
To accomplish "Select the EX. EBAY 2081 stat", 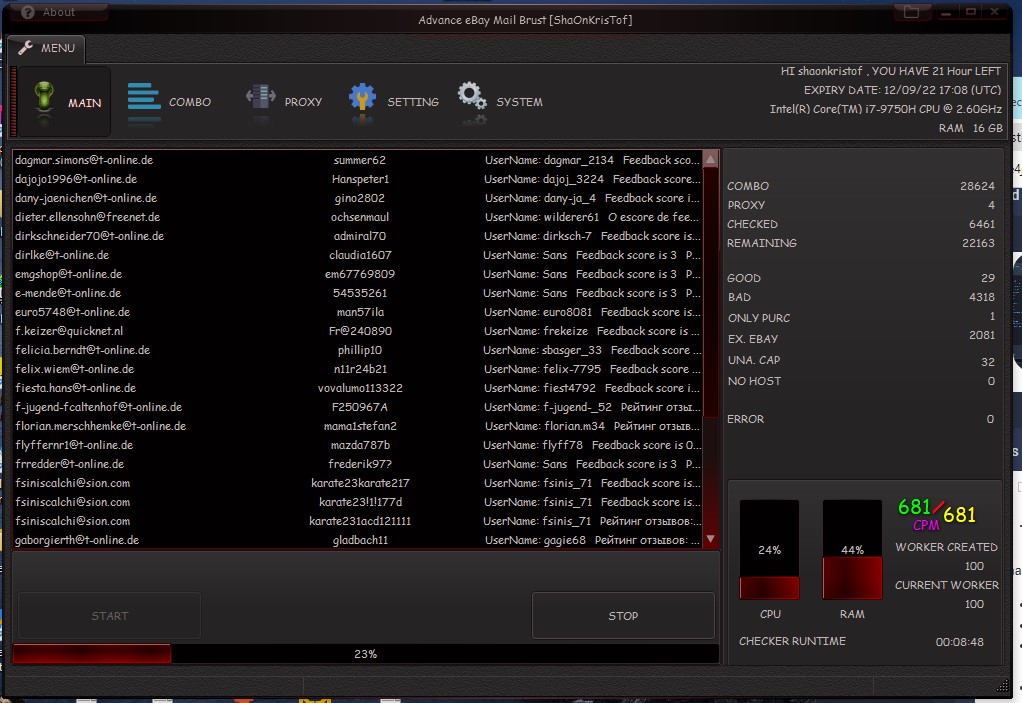I will click(x=861, y=337).
